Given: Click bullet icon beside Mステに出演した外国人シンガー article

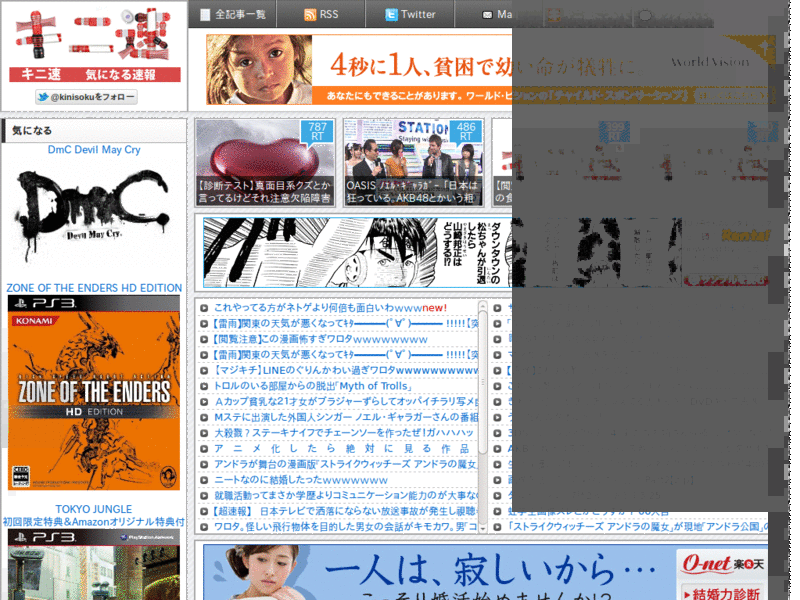Looking at the screenshot, I should tap(204, 417).
